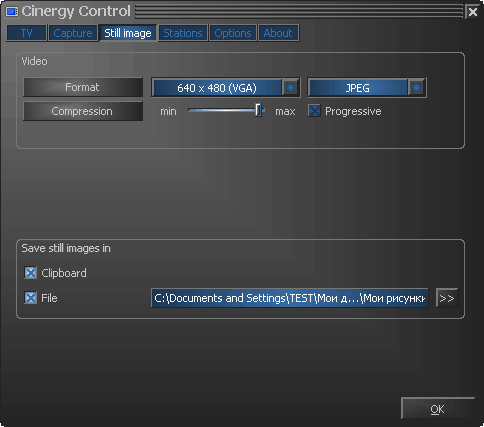Go to the Stations tab
The width and height of the screenshot is (484, 427).
click(x=183, y=33)
